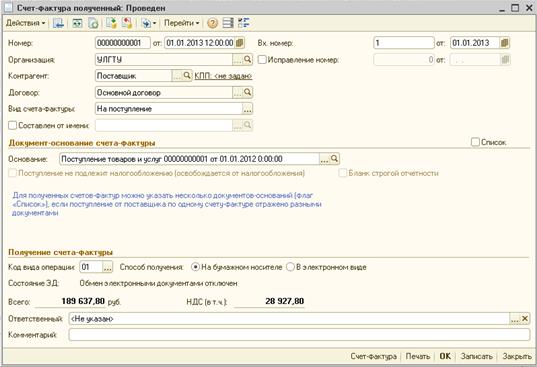Viewport: 537px width, 367px height.
Task: Click the magnifier icon beside Основание
Action: coord(334,159)
